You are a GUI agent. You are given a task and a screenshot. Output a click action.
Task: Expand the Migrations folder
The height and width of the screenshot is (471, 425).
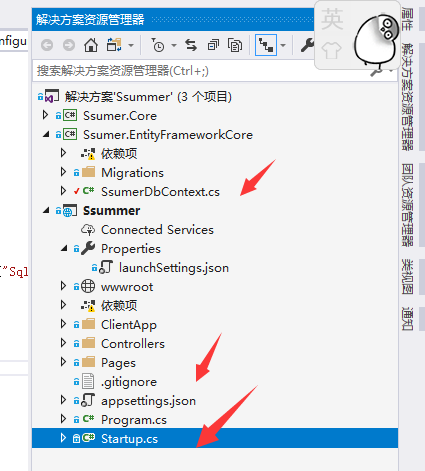pyautogui.click(x=63, y=172)
